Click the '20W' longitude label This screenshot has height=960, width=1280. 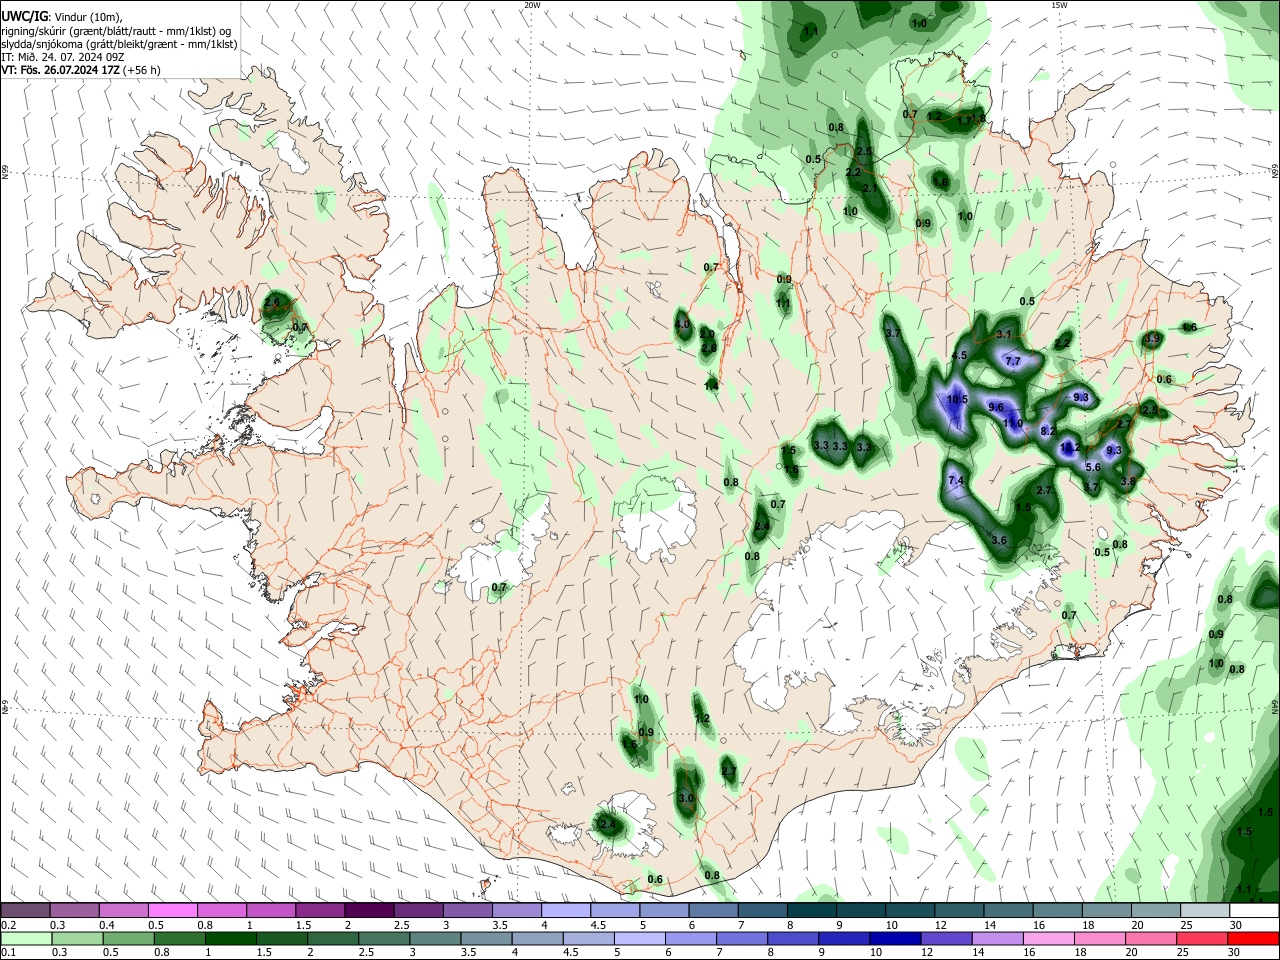click(x=532, y=5)
